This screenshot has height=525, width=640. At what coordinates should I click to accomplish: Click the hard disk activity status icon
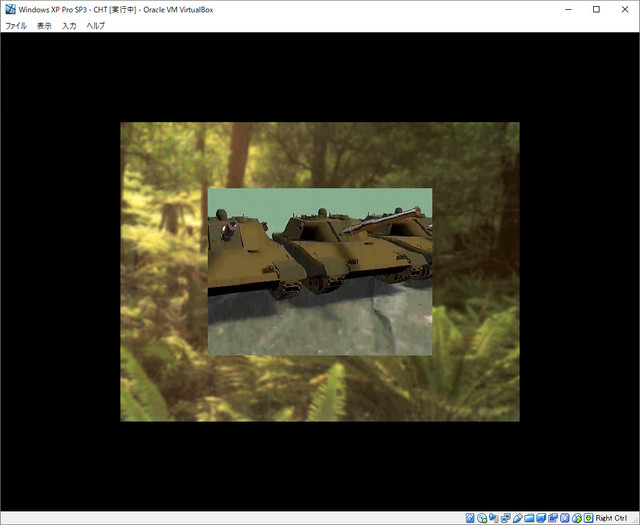tap(470, 518)
